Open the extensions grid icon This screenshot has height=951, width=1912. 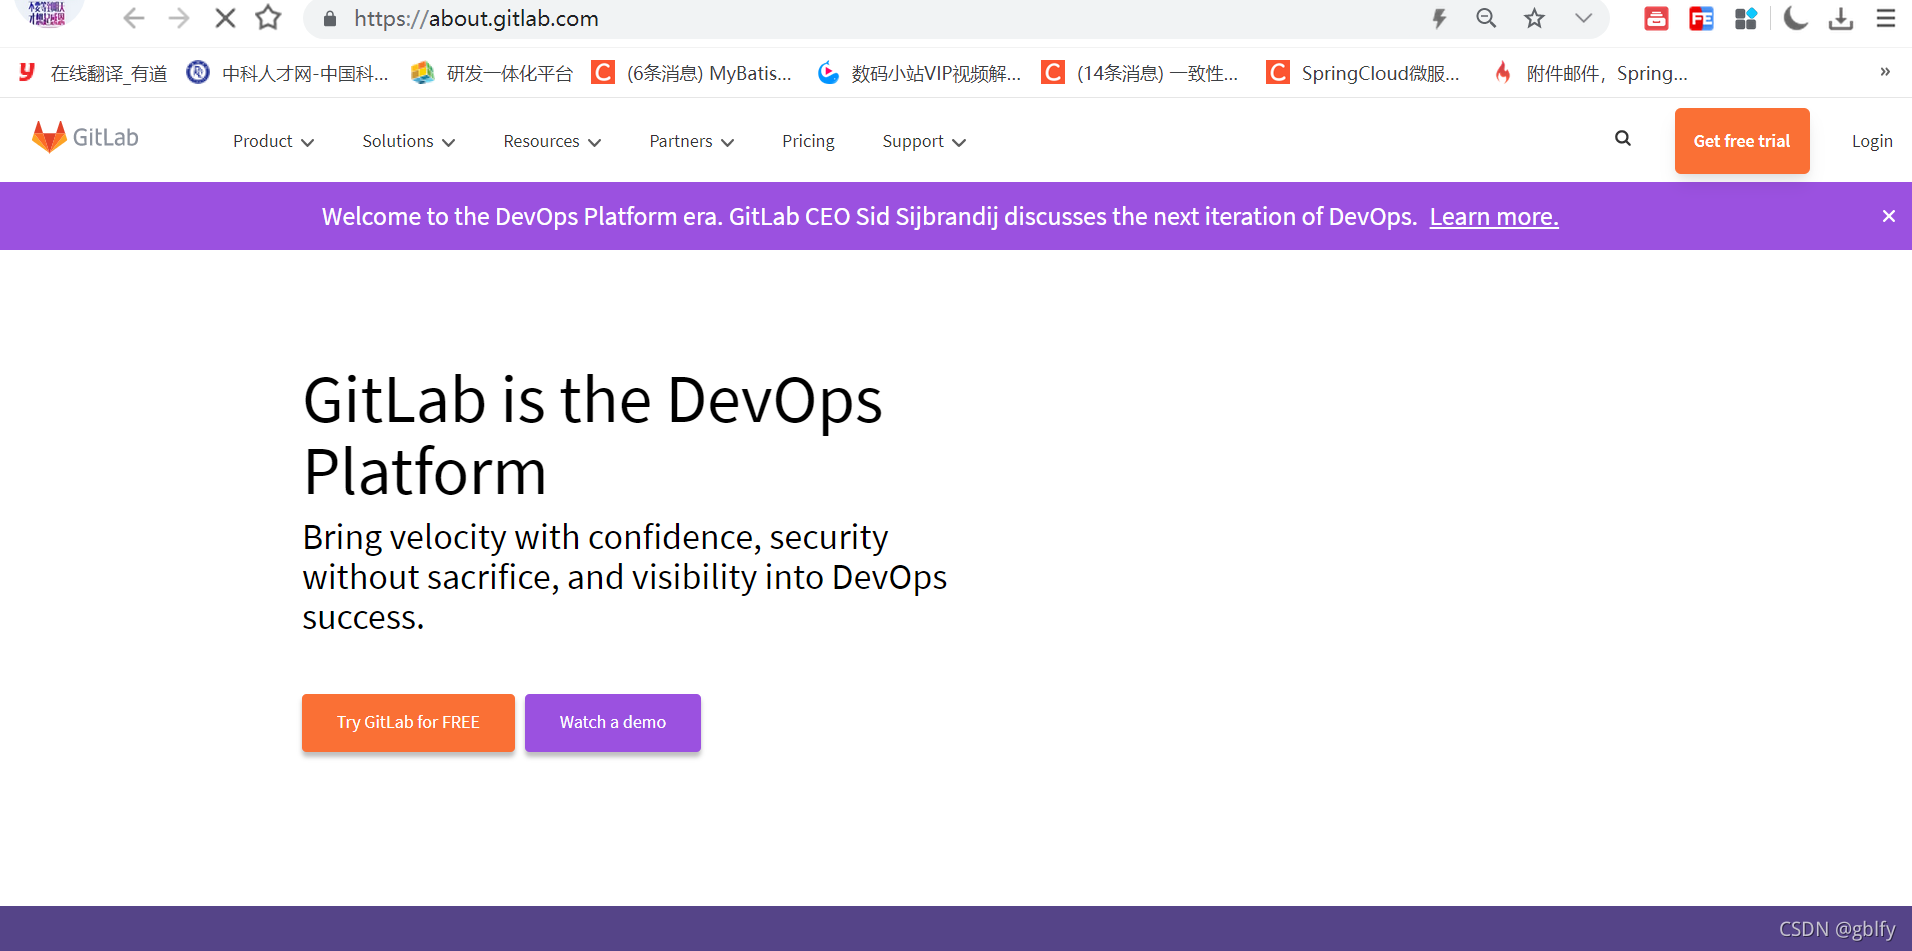click(x=1746, y=18)
